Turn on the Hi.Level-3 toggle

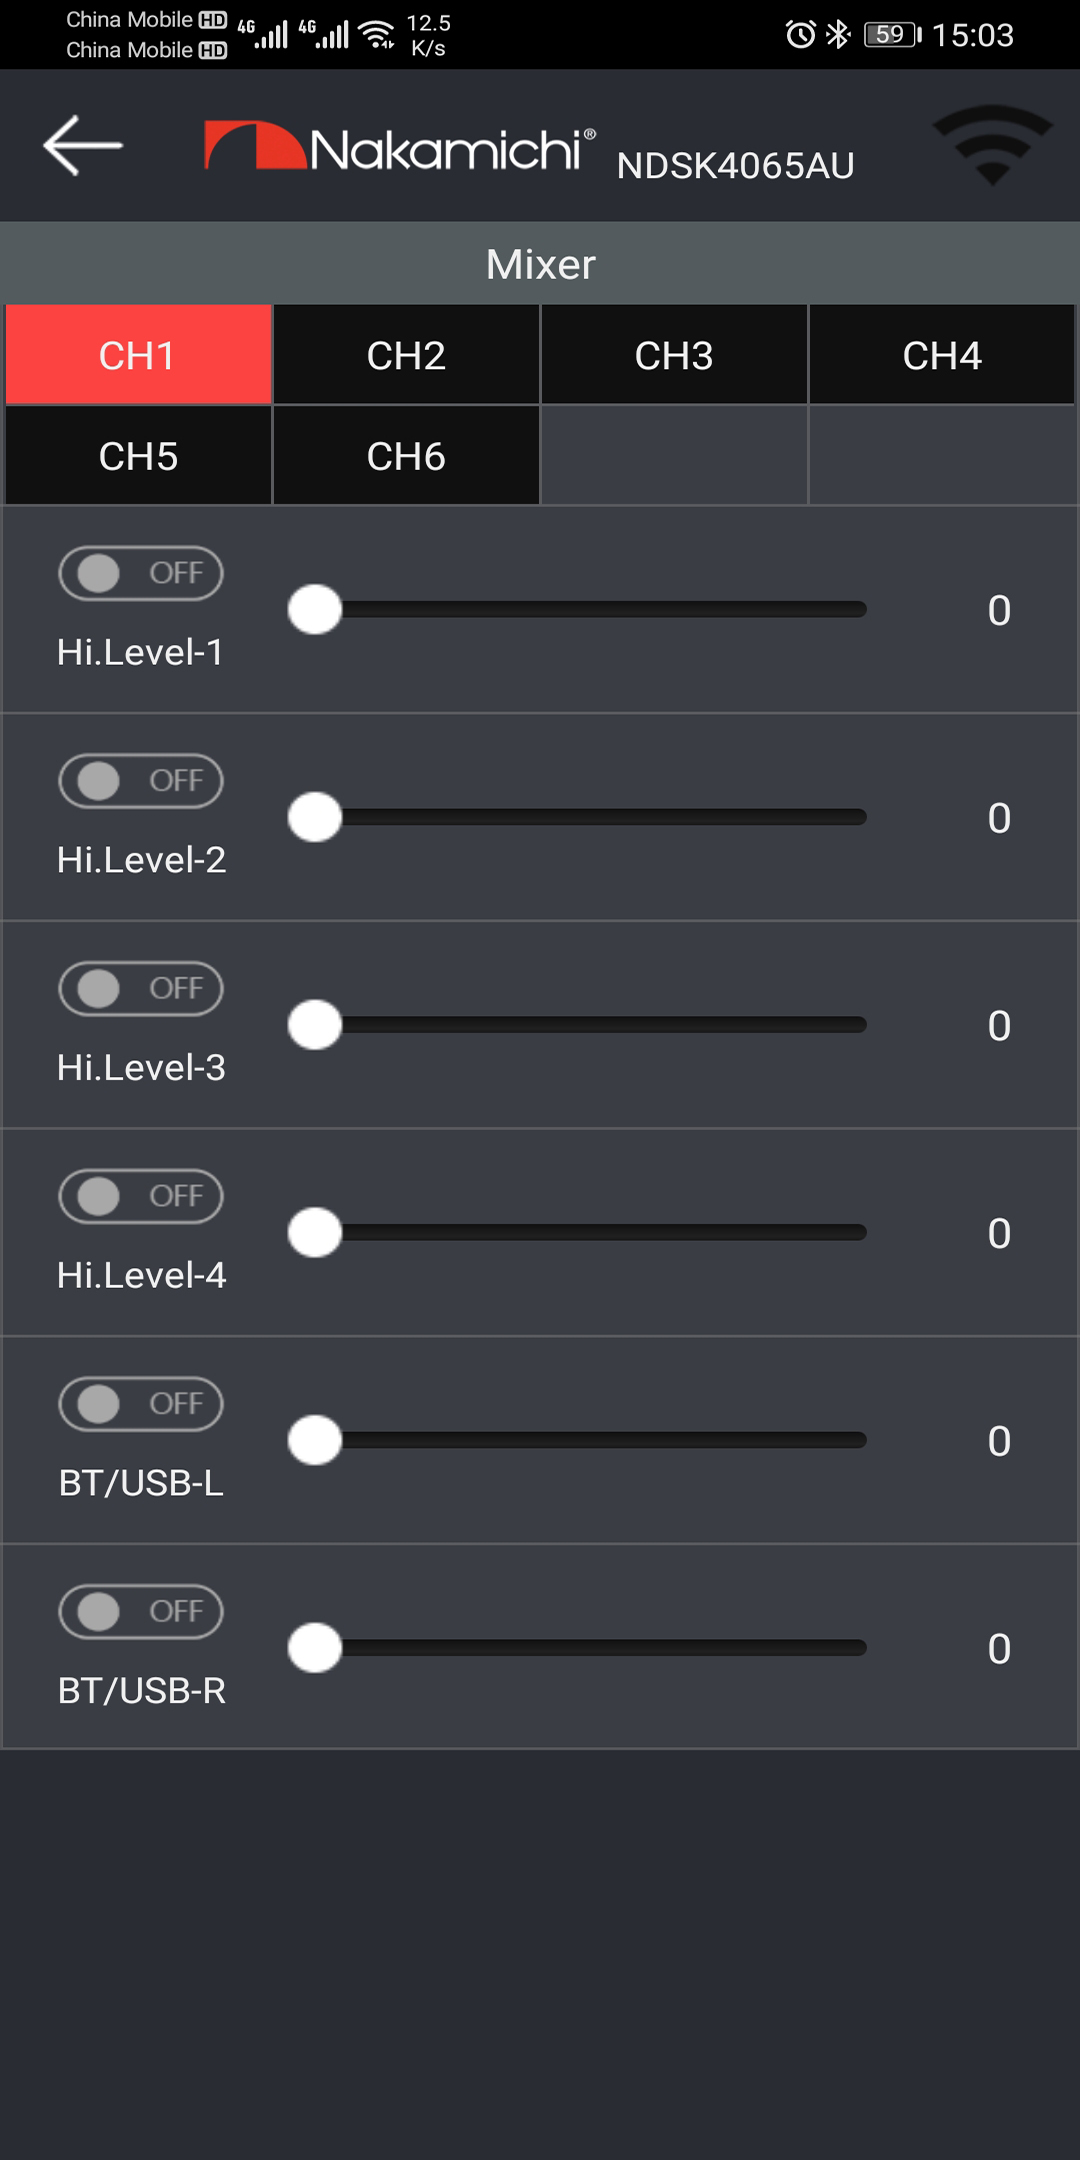point(141,989)
